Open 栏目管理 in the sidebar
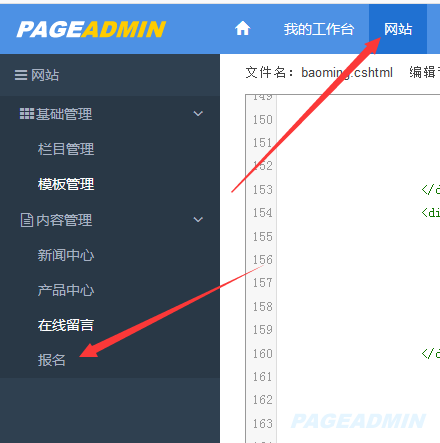440x443 pixels. (66, 149)
